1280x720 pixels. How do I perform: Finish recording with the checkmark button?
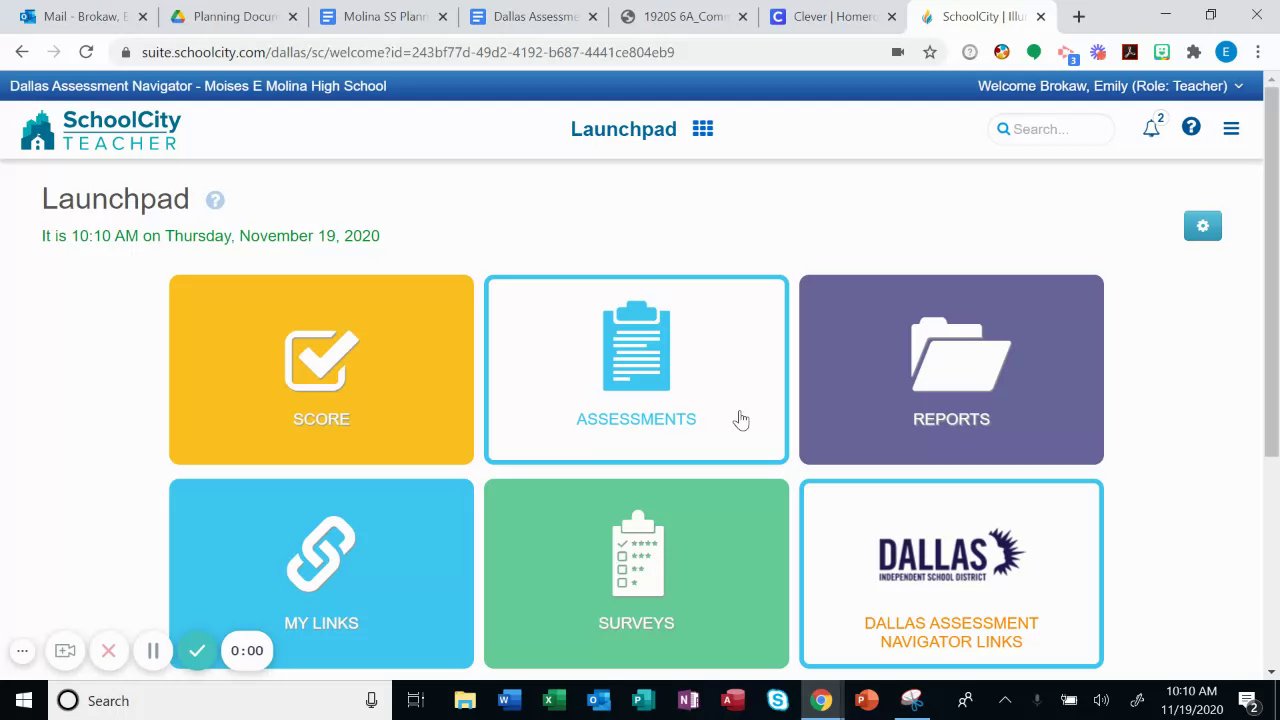[197, 651]
